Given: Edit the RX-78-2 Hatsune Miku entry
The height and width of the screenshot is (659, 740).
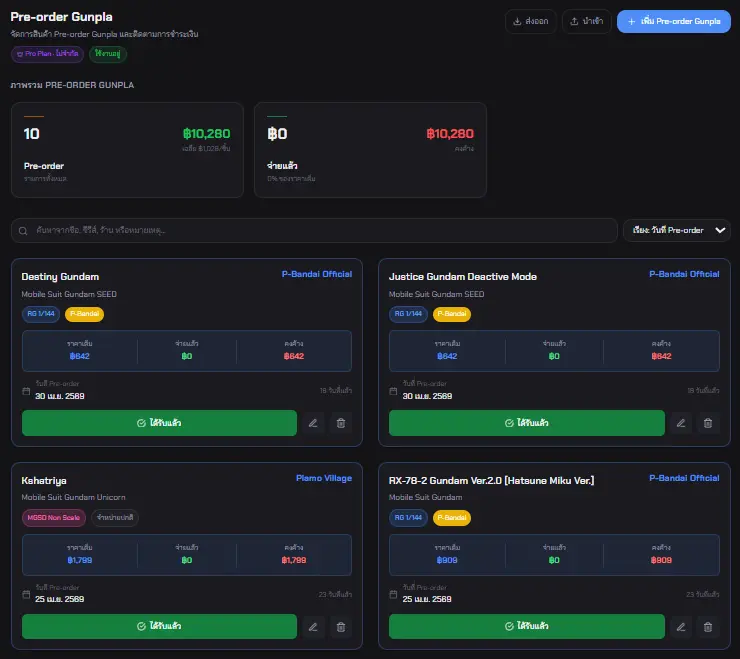Looking at the screenshot, I should coord(681,627).
